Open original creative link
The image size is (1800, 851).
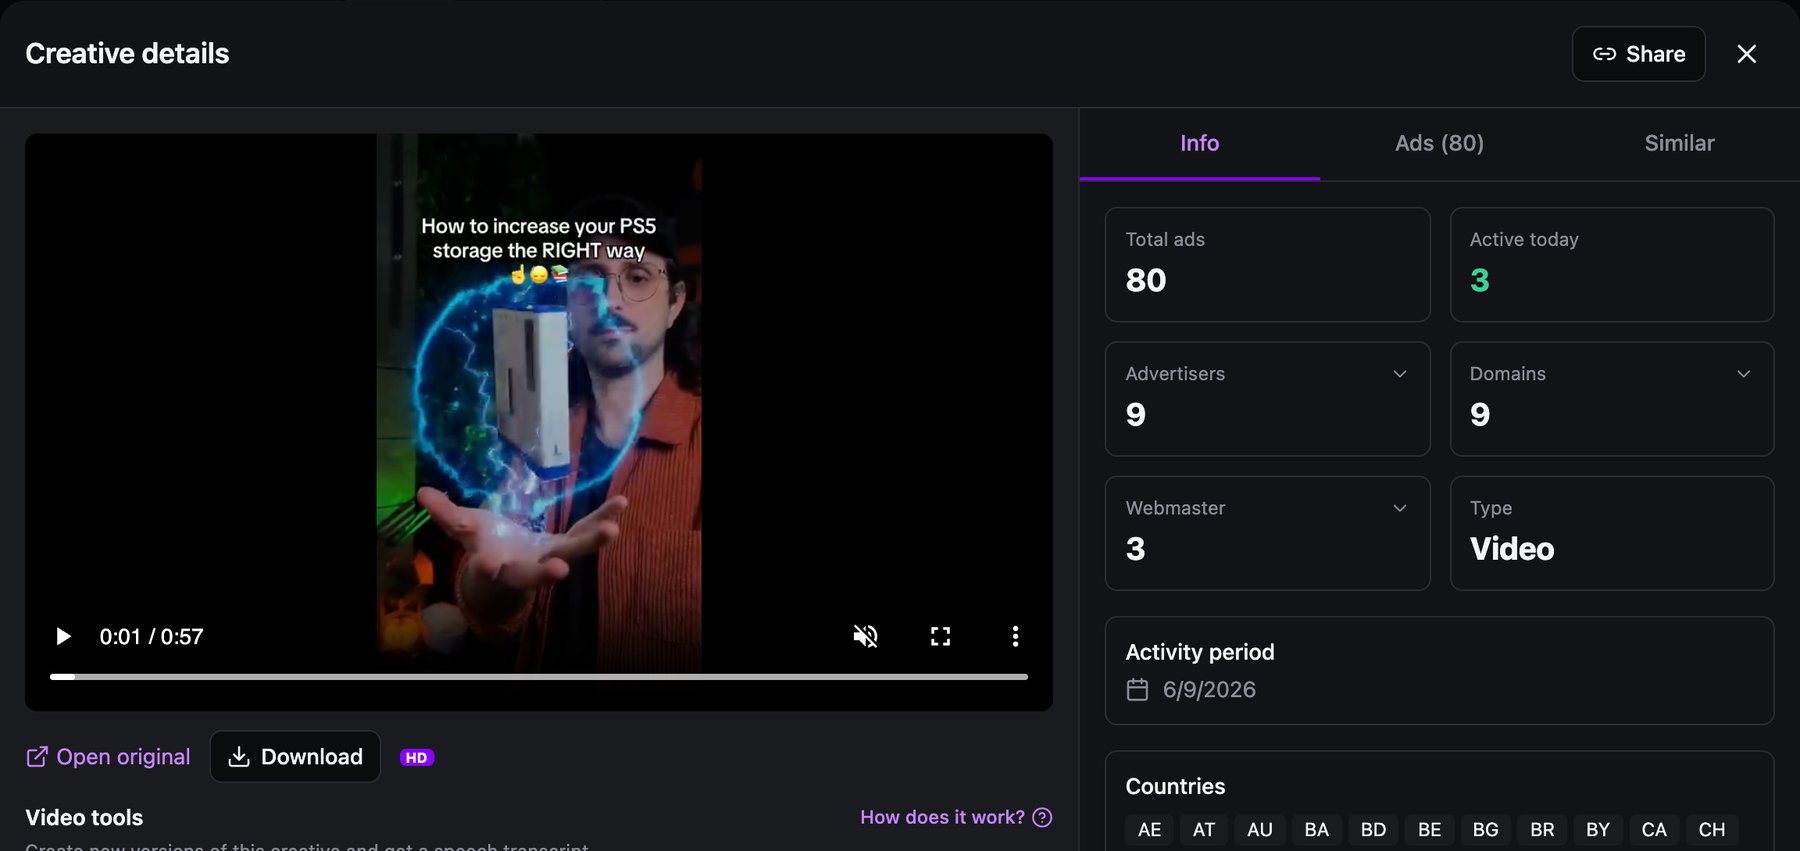(x=108, y=757)
